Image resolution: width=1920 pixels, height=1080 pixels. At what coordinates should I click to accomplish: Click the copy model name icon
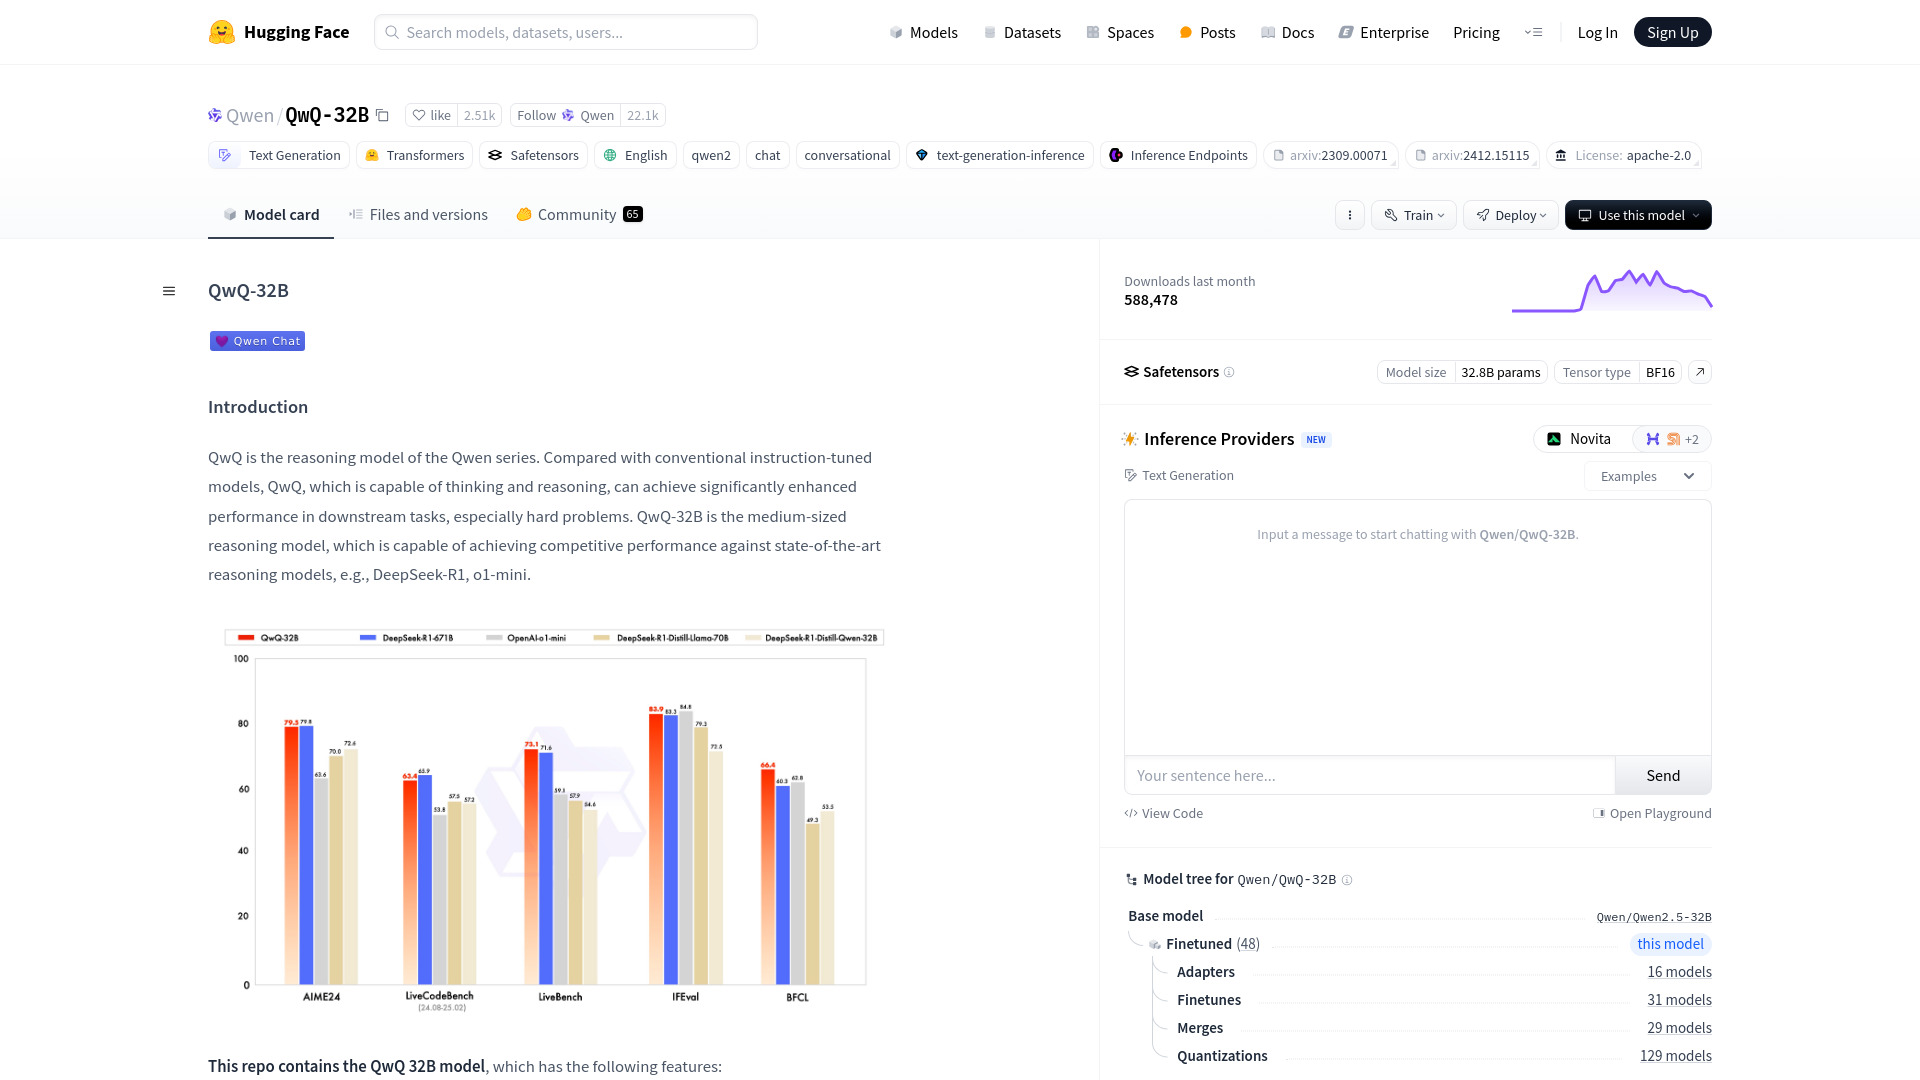pos(382,116)
